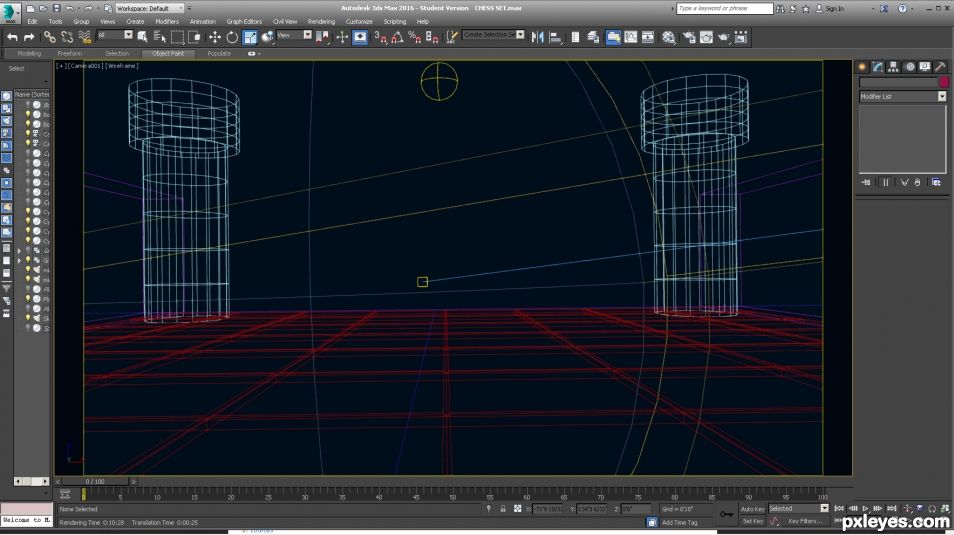Open the Rendered Frame Window icon
The width and height of the screenshot is (954, 535).
pos(706,38)
